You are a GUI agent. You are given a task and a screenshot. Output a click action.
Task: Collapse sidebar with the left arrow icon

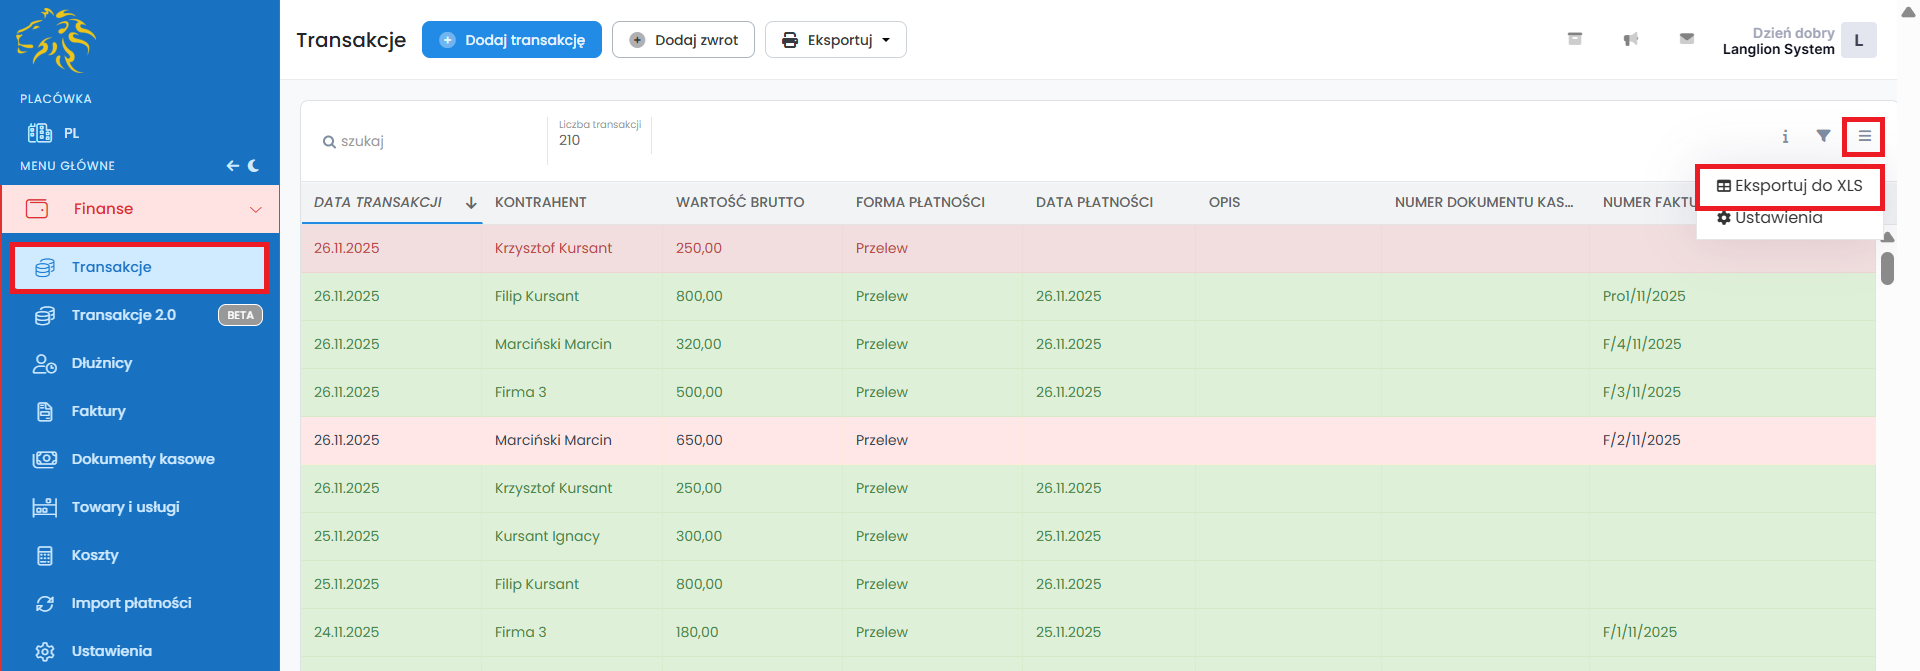232,166
